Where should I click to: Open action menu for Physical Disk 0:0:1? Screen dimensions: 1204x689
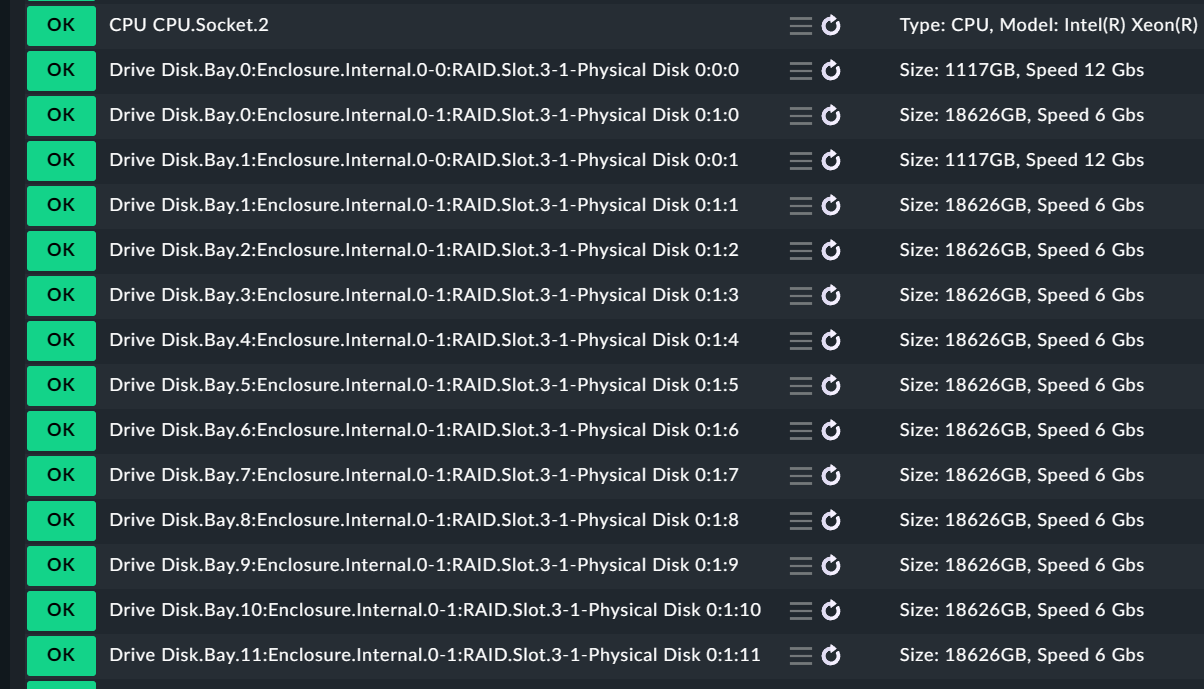(x=800, y=161)
